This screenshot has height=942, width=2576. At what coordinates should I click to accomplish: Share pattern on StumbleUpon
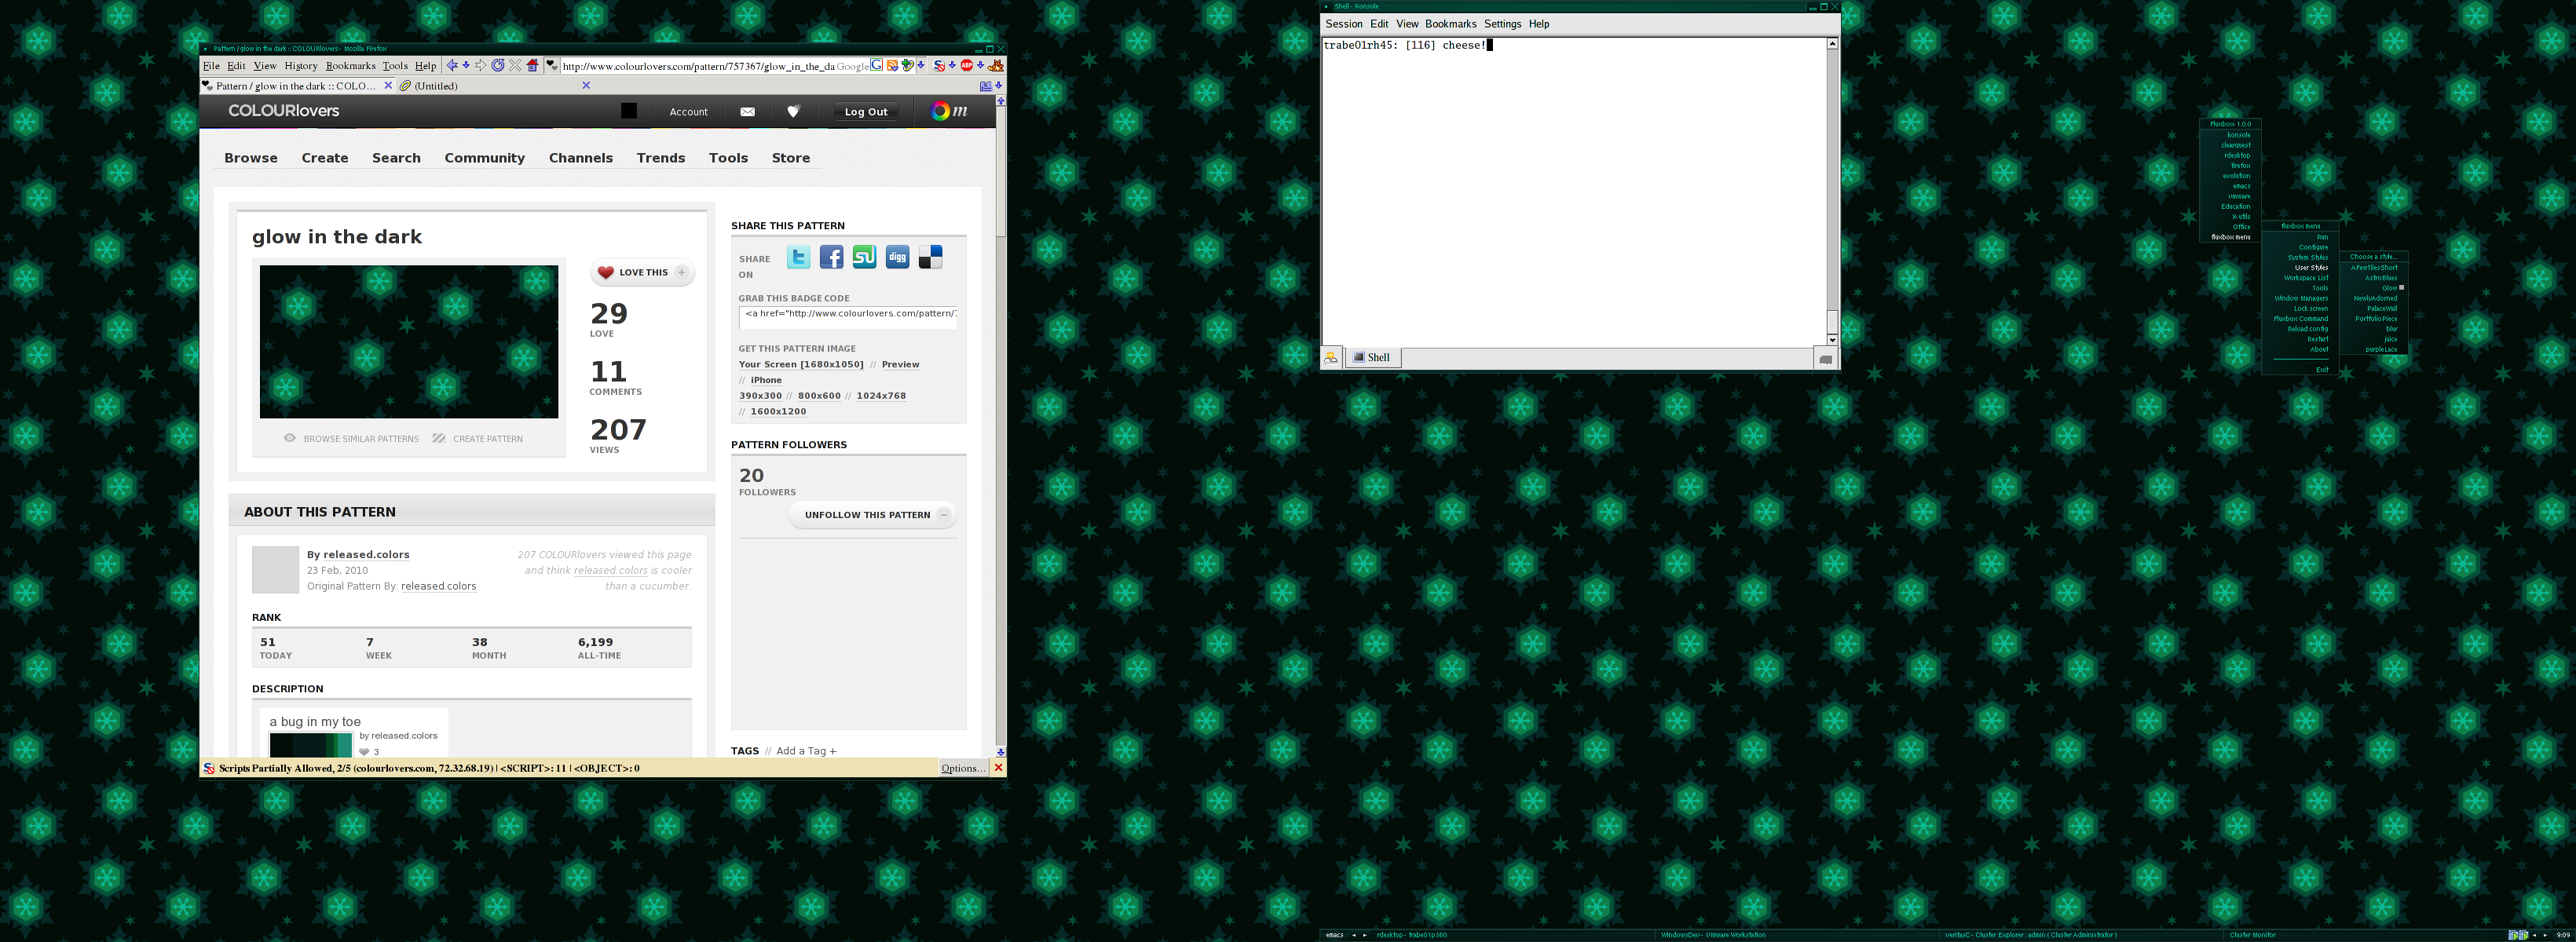tap(864, 258)
